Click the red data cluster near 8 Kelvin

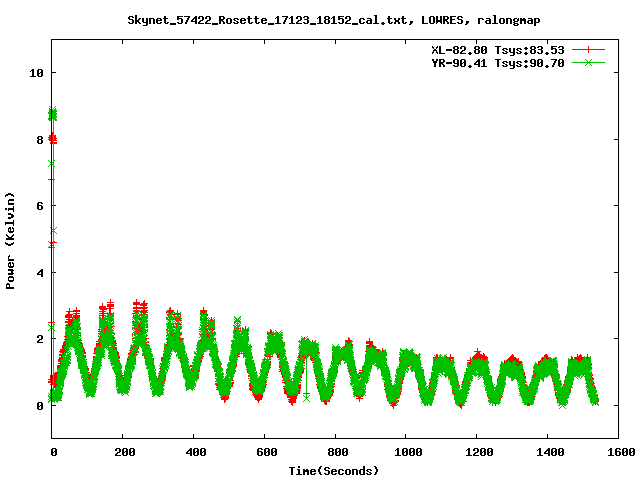[52, 139]
